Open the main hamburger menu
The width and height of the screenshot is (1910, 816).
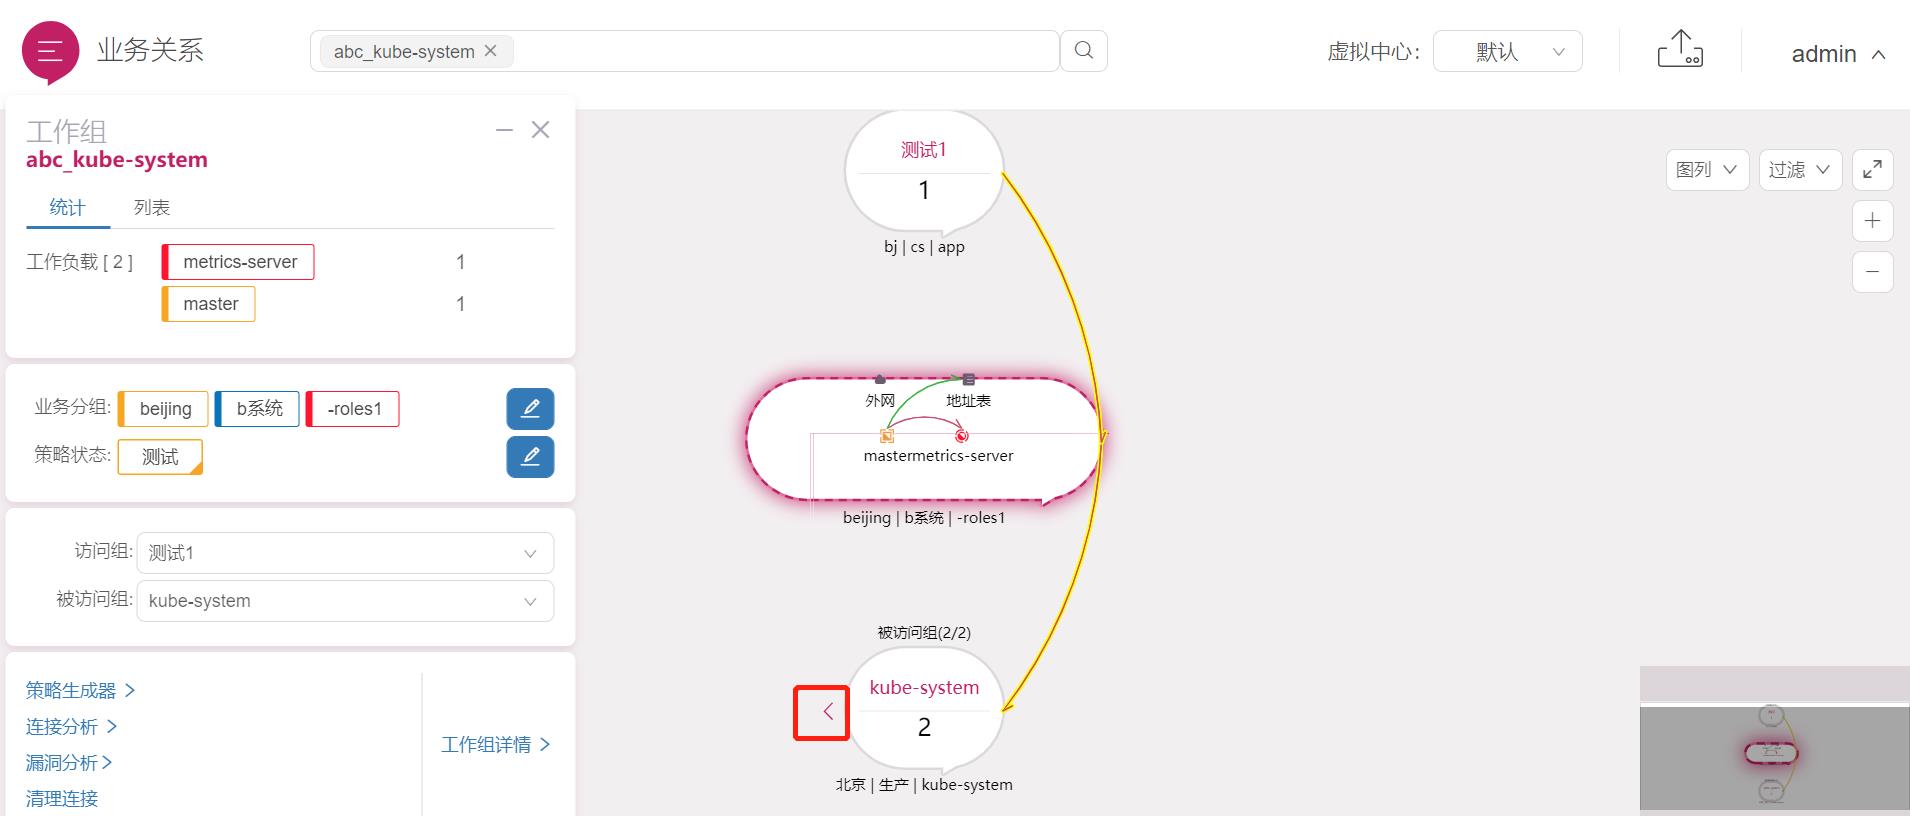click(50, 51)
